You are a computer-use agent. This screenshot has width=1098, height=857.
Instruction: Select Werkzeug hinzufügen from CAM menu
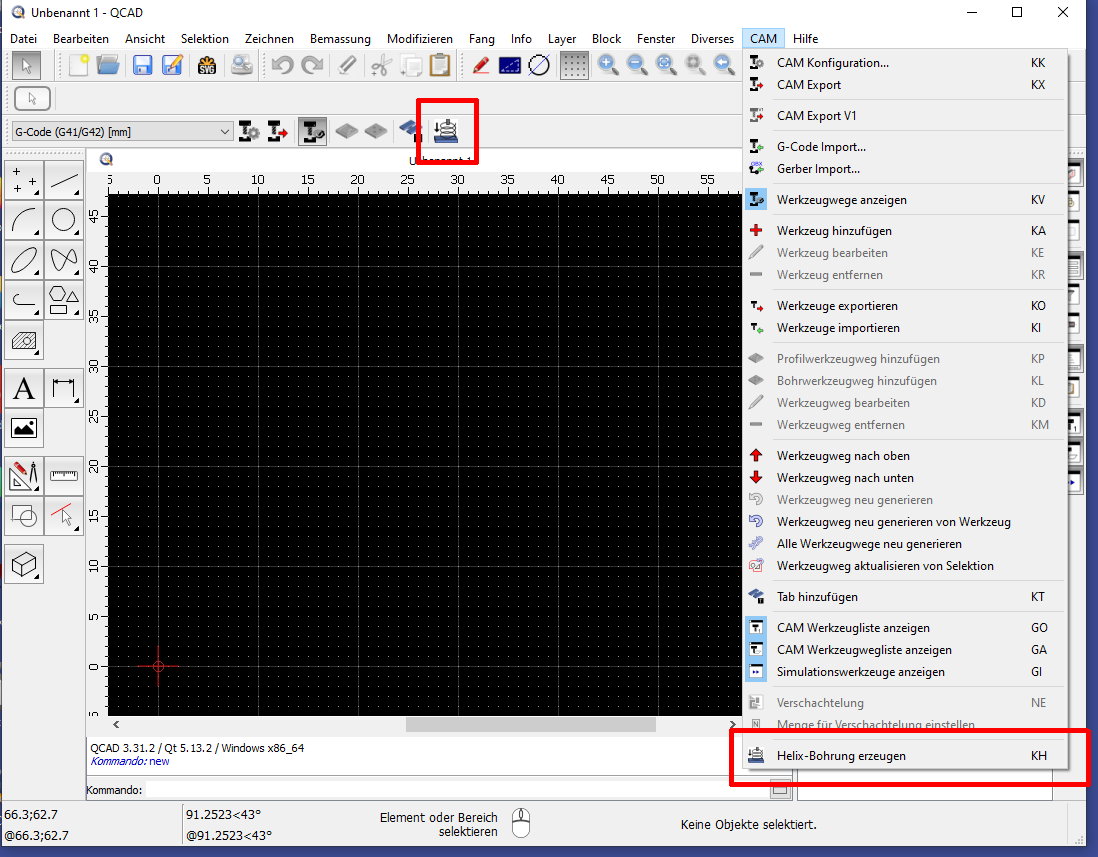(x=834, y=231)
